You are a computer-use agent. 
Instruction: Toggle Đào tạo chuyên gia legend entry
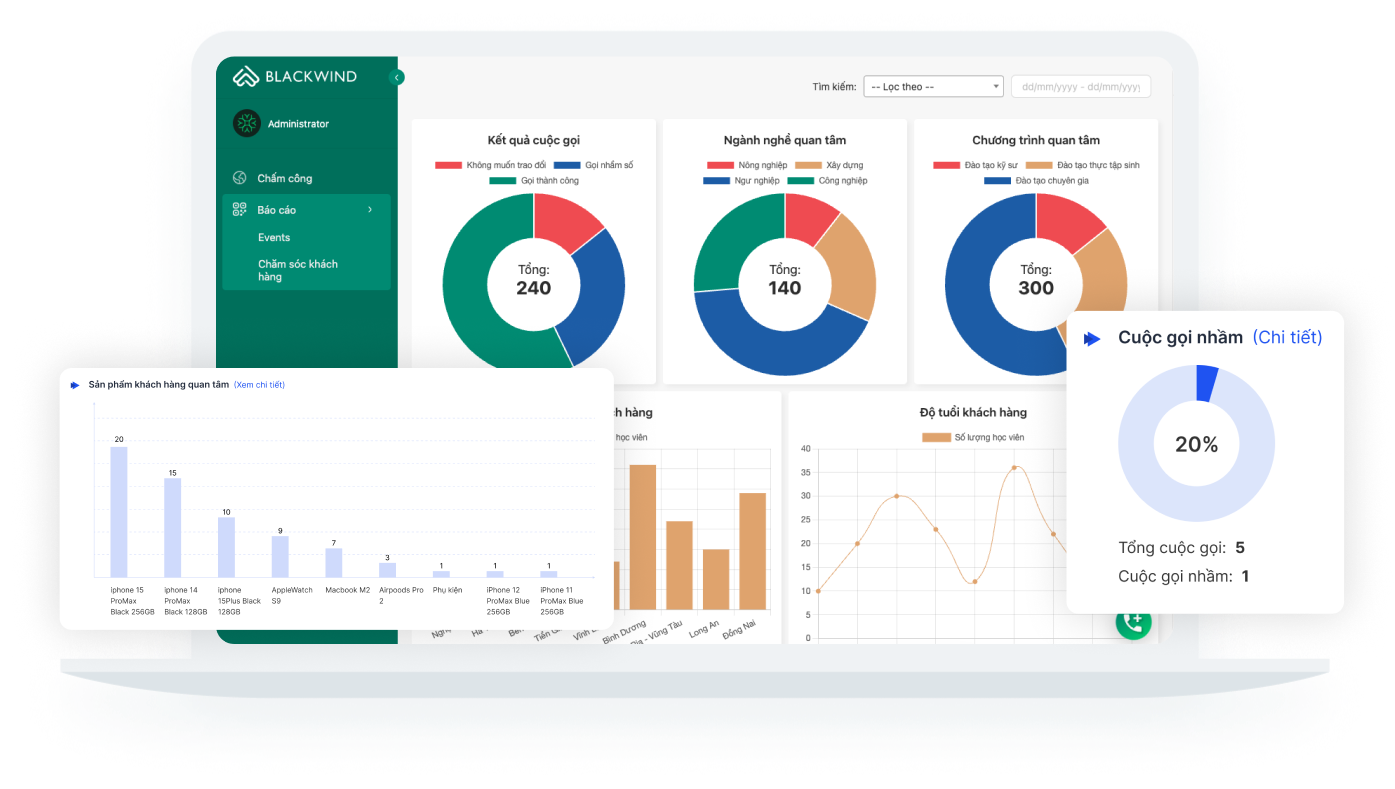pyautogui.click(x=1036, y=181)
